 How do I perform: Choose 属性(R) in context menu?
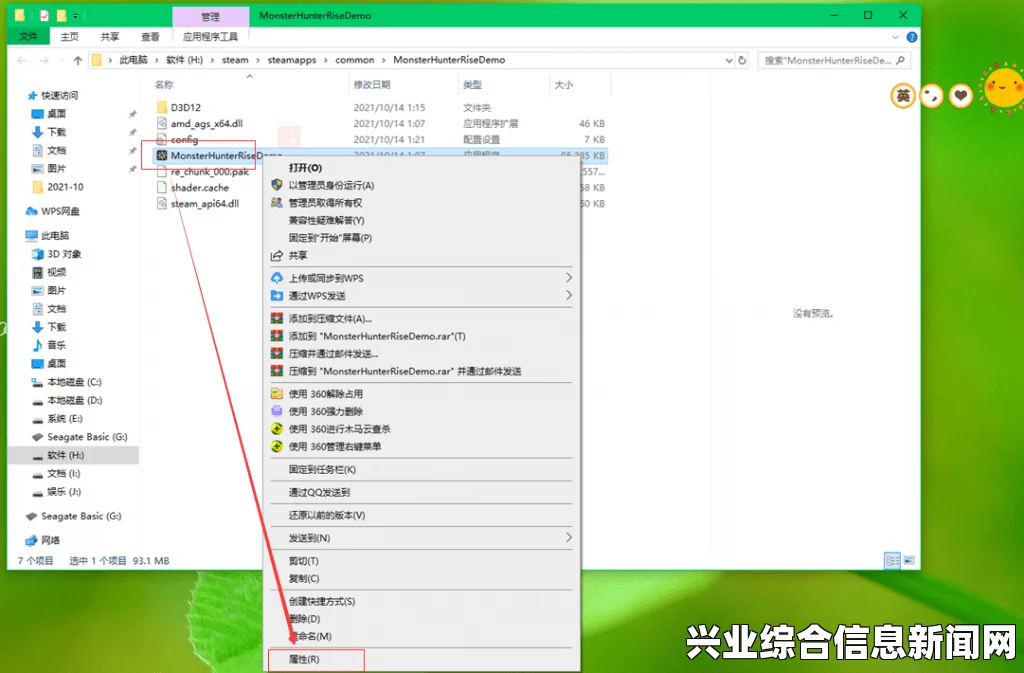click(304, 659)
